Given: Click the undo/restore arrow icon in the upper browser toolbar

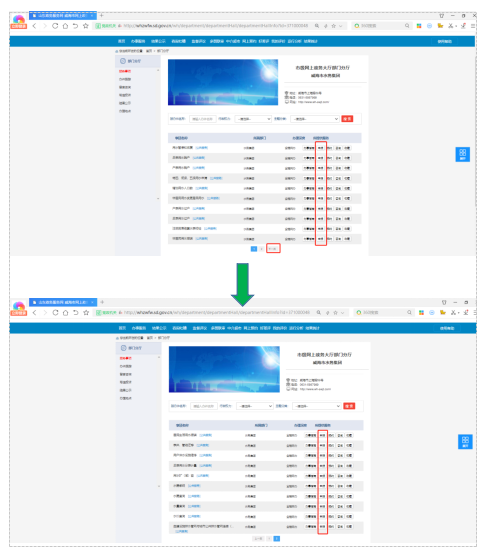Looking at the screenshot, I should tap(75, 26).
